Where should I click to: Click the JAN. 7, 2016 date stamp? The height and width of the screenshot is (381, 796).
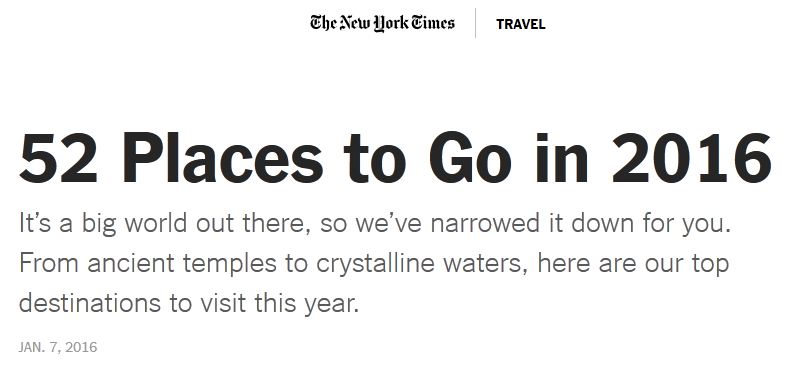click(58, 348)
